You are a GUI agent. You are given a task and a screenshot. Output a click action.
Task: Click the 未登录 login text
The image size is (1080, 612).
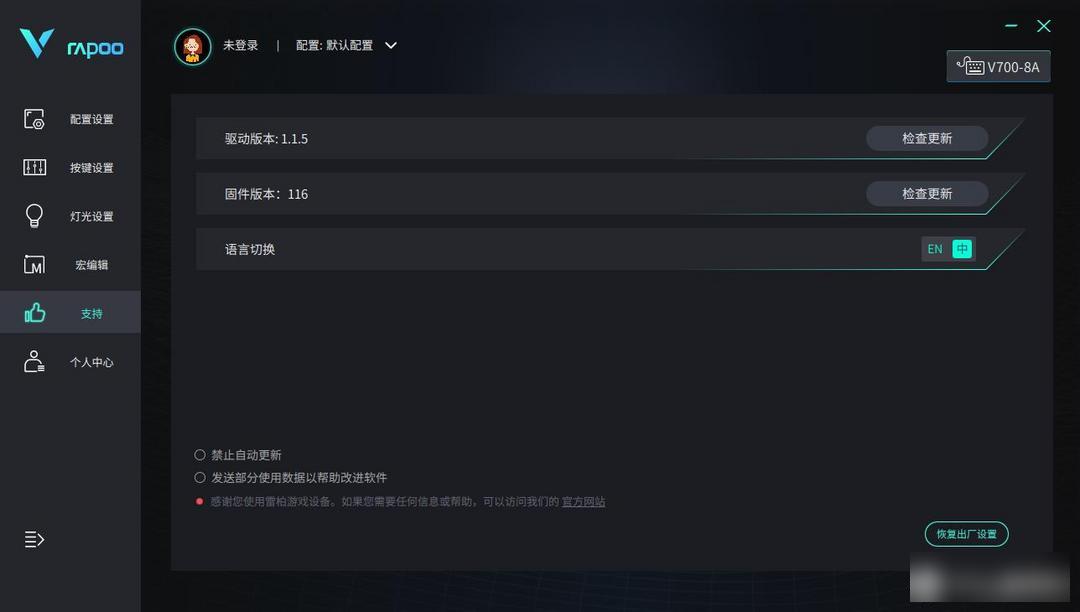[240, 45]
